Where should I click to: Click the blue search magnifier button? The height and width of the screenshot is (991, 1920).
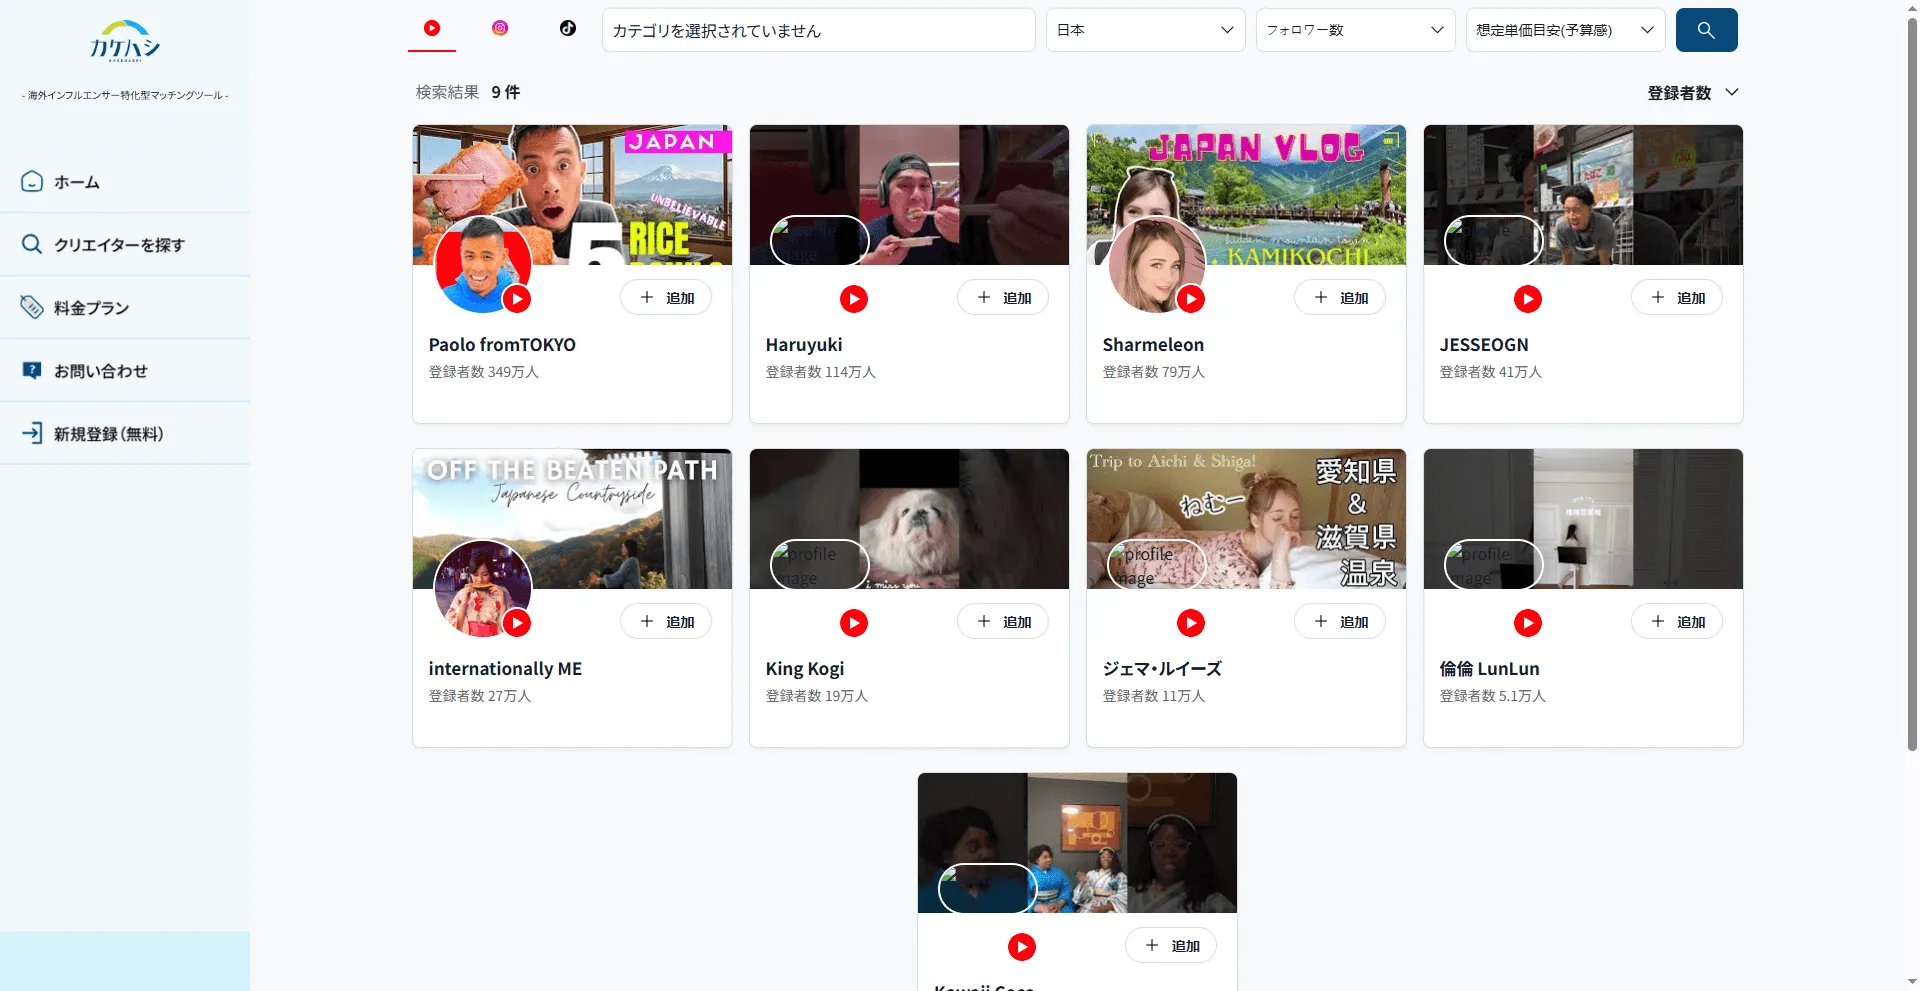[x=1706, y=30]
